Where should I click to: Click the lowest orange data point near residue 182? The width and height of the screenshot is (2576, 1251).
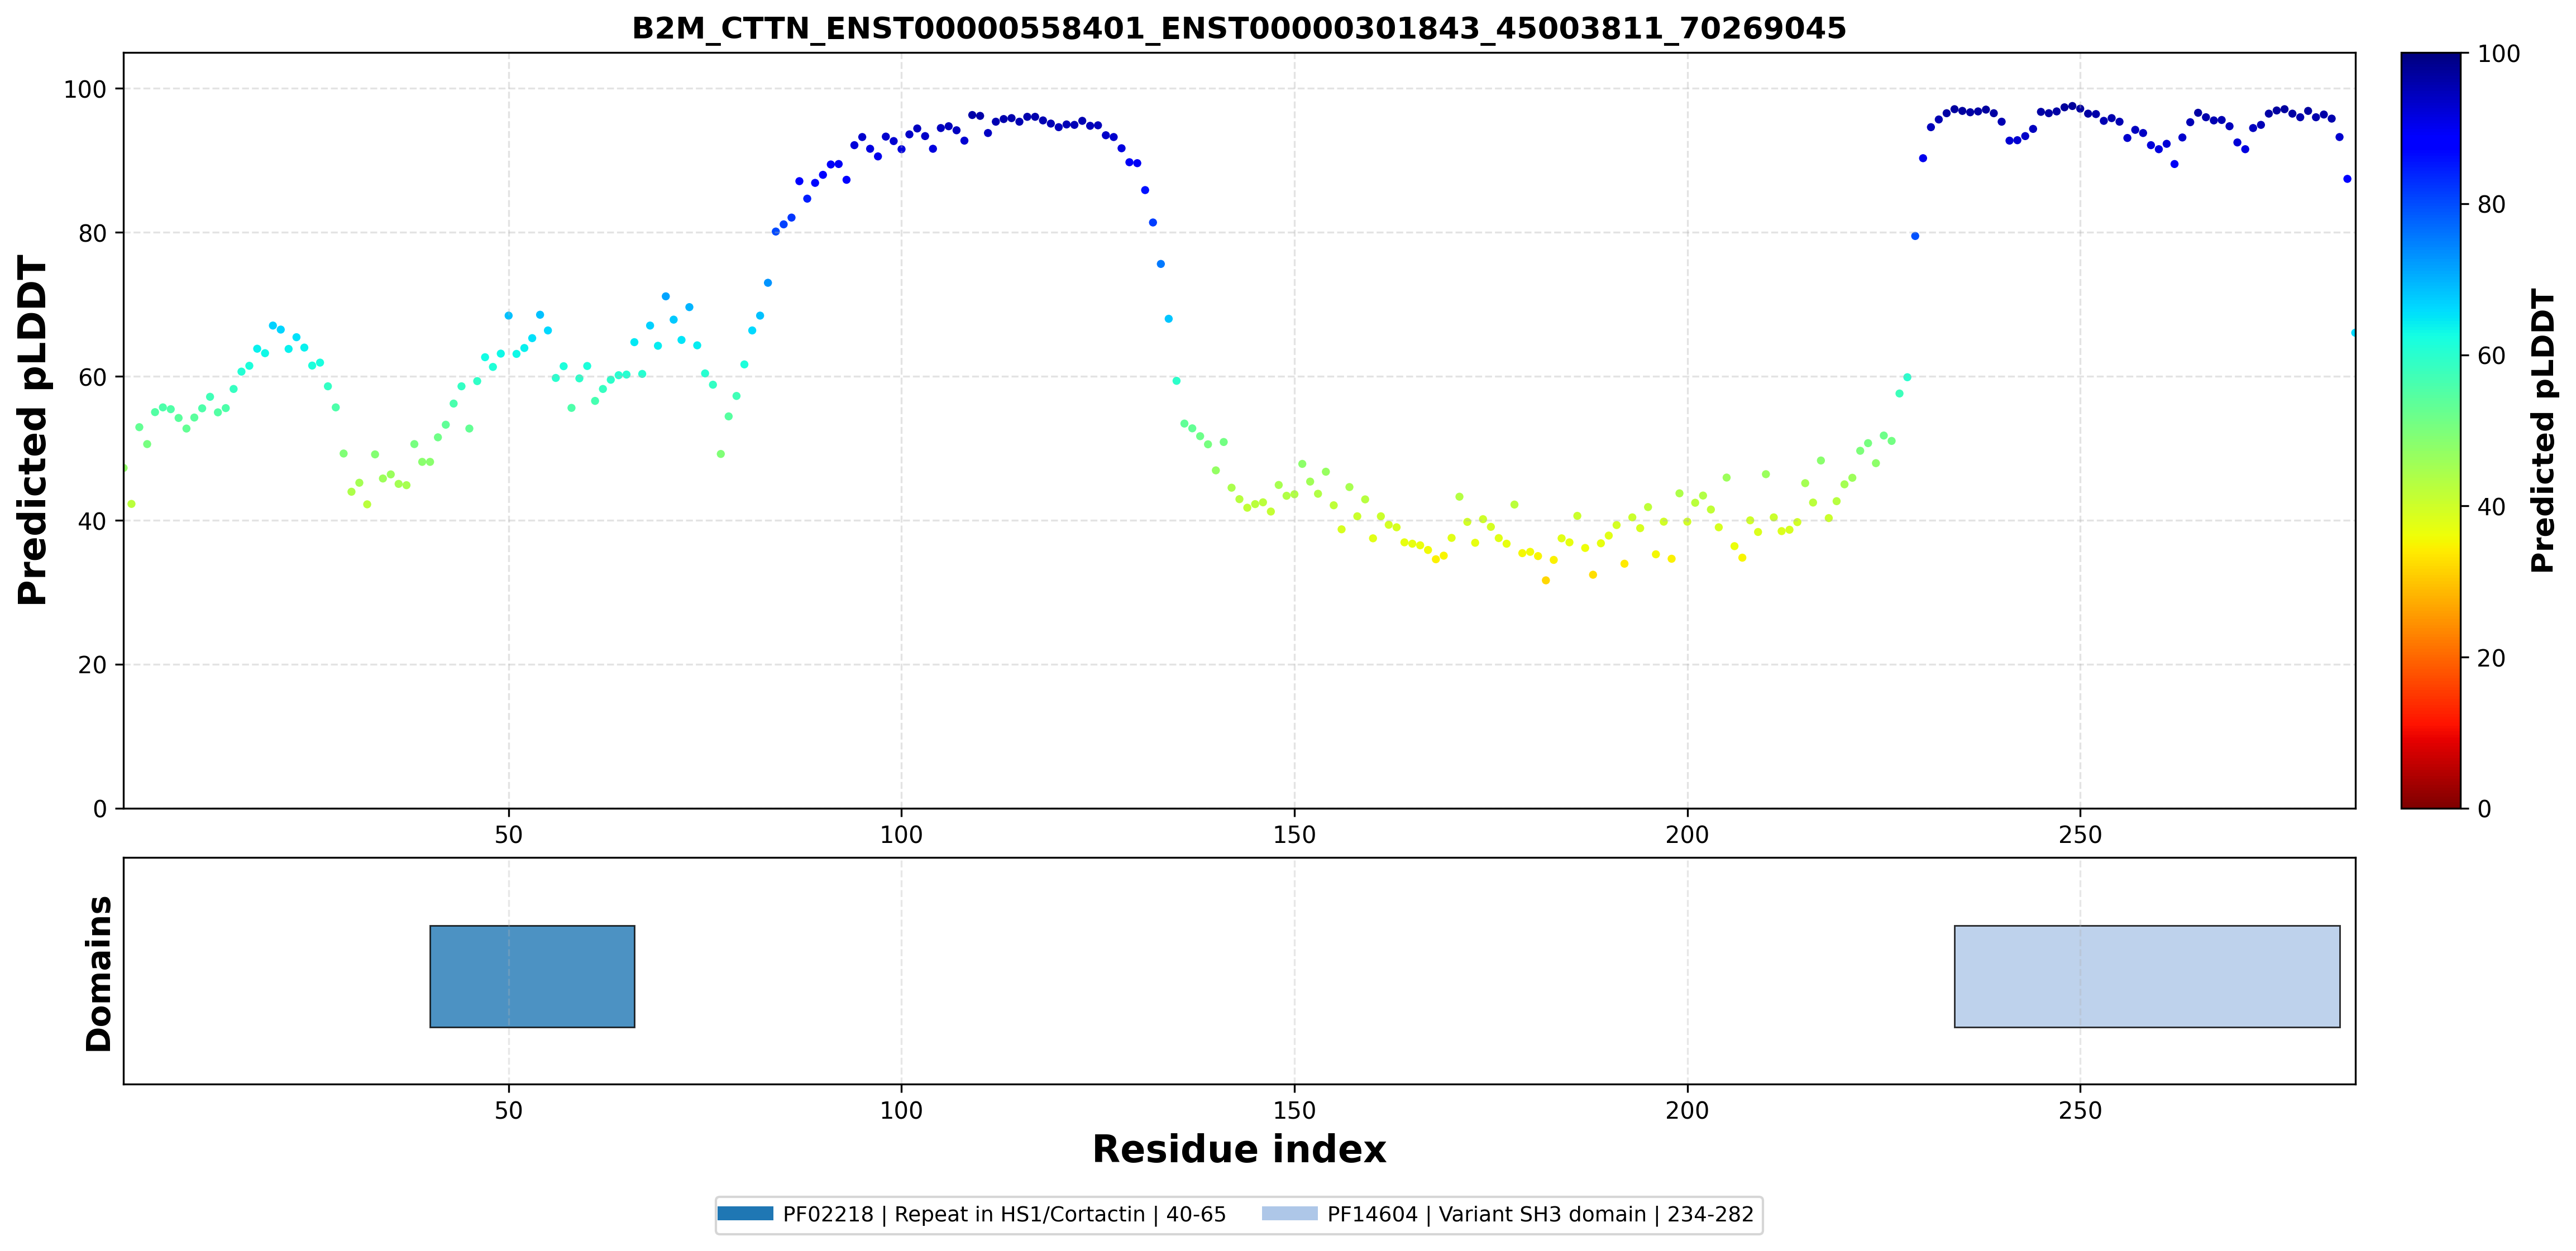(x=1545, y=580)
